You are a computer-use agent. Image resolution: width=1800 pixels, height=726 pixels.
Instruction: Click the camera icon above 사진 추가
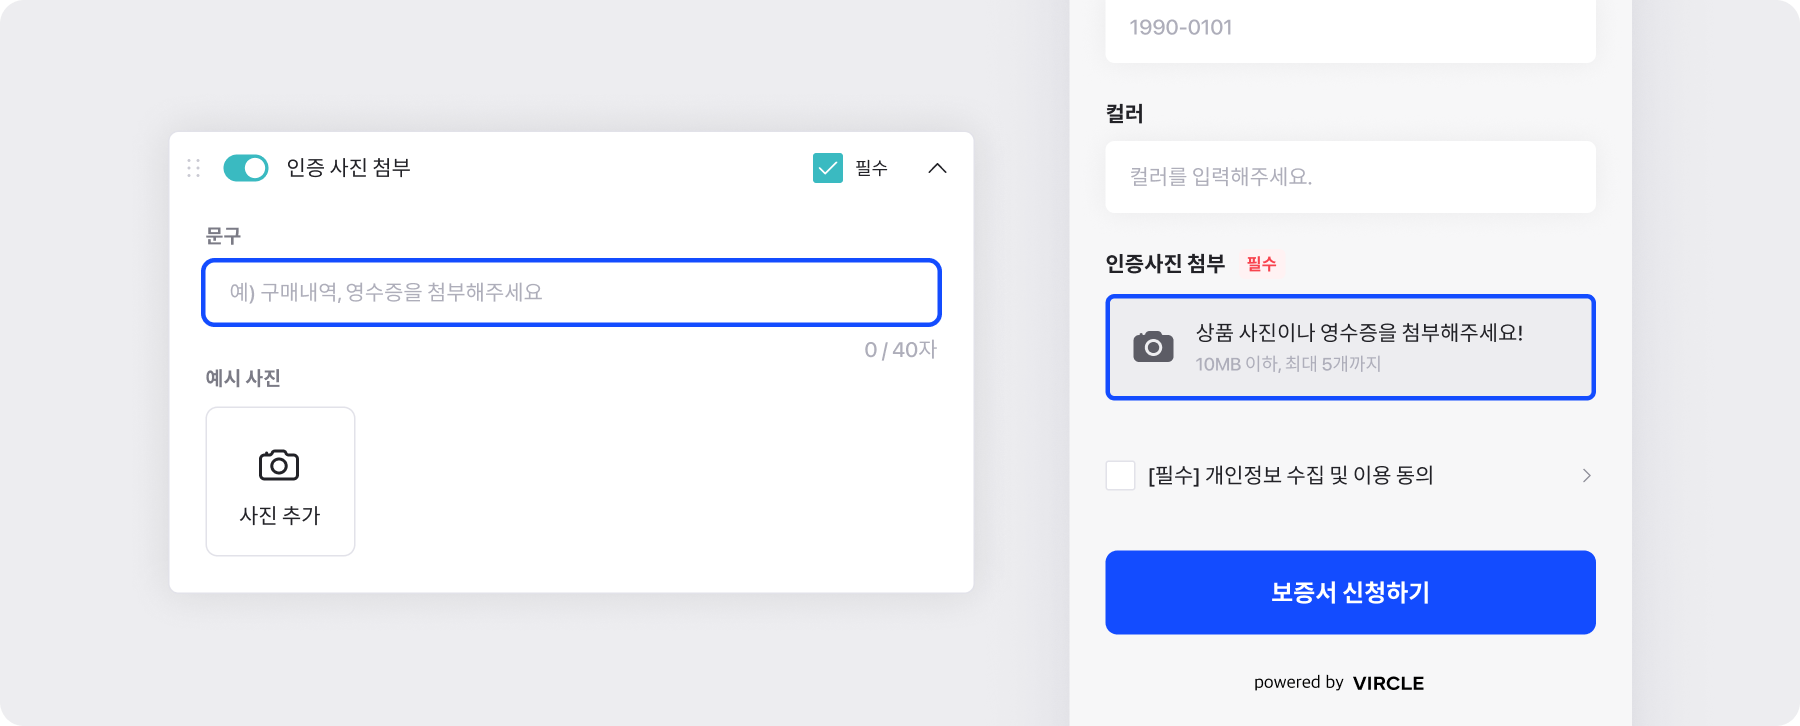click(279, 465)
